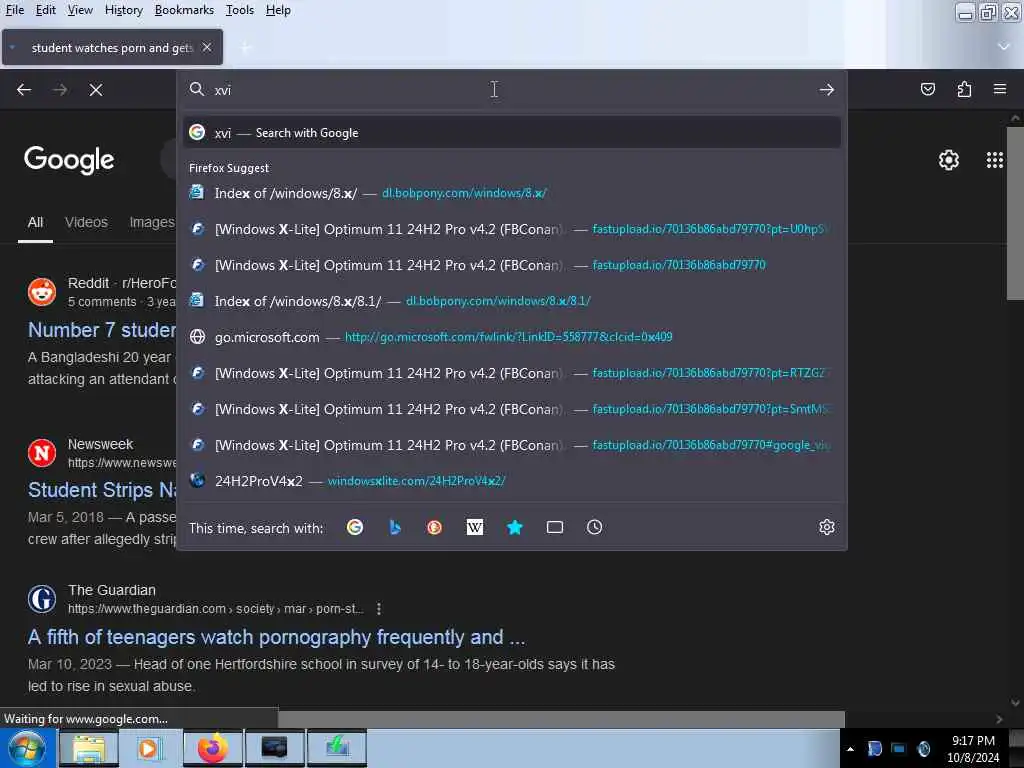The height and width of the screenshot is (768, 1024).
Task: Open the File menu
Action: click(14, 10)
